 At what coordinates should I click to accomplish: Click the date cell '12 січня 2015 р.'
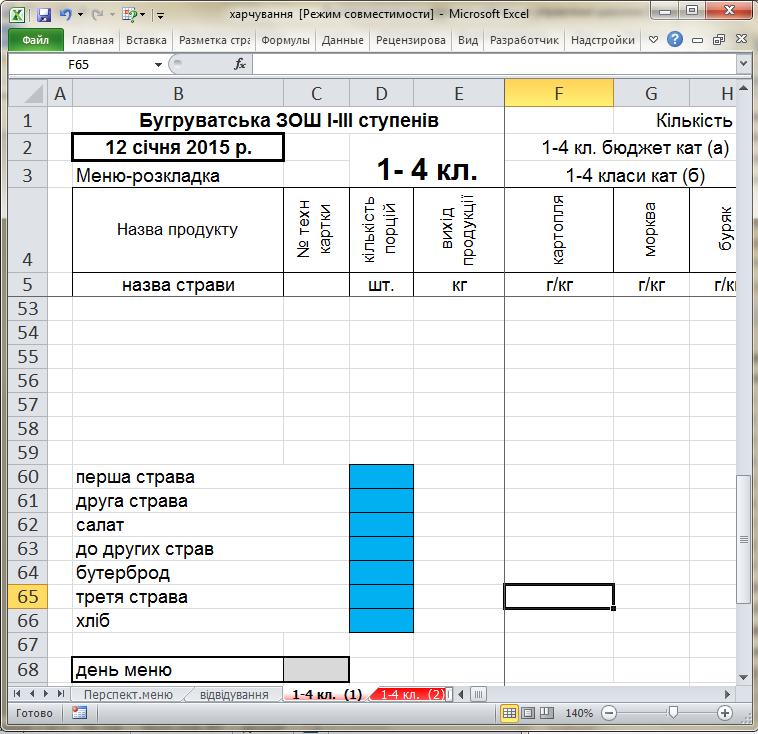click(178, 147)
